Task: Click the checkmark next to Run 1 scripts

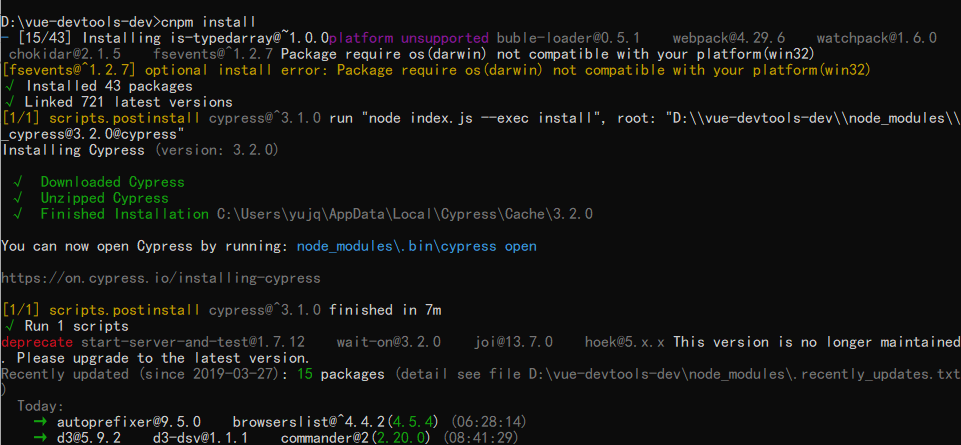Action: (x=7, y=326)
